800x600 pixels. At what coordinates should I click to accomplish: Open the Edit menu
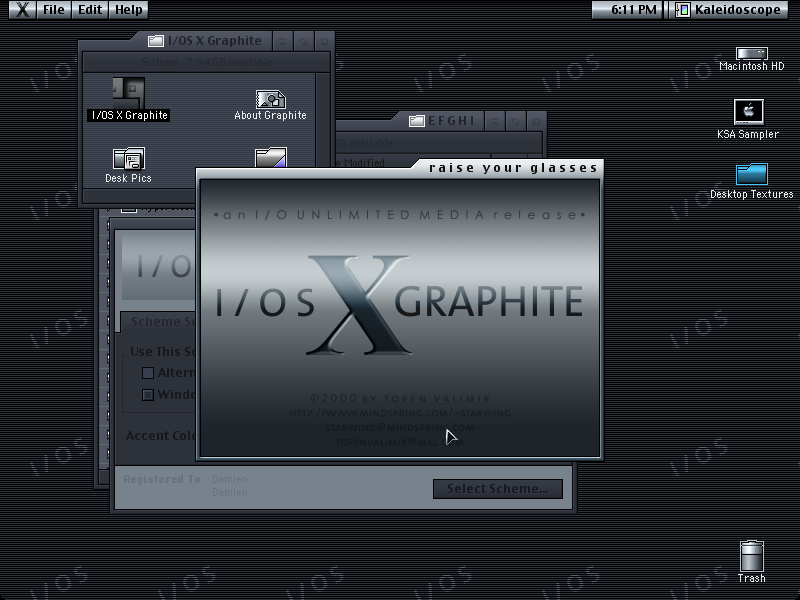(x=90, y=10)
